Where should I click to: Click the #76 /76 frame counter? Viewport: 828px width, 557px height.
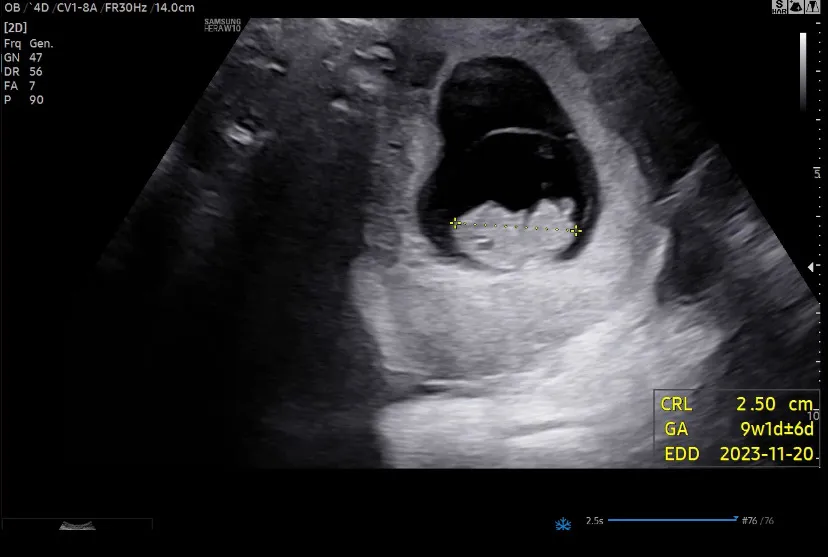coord(758,521)
